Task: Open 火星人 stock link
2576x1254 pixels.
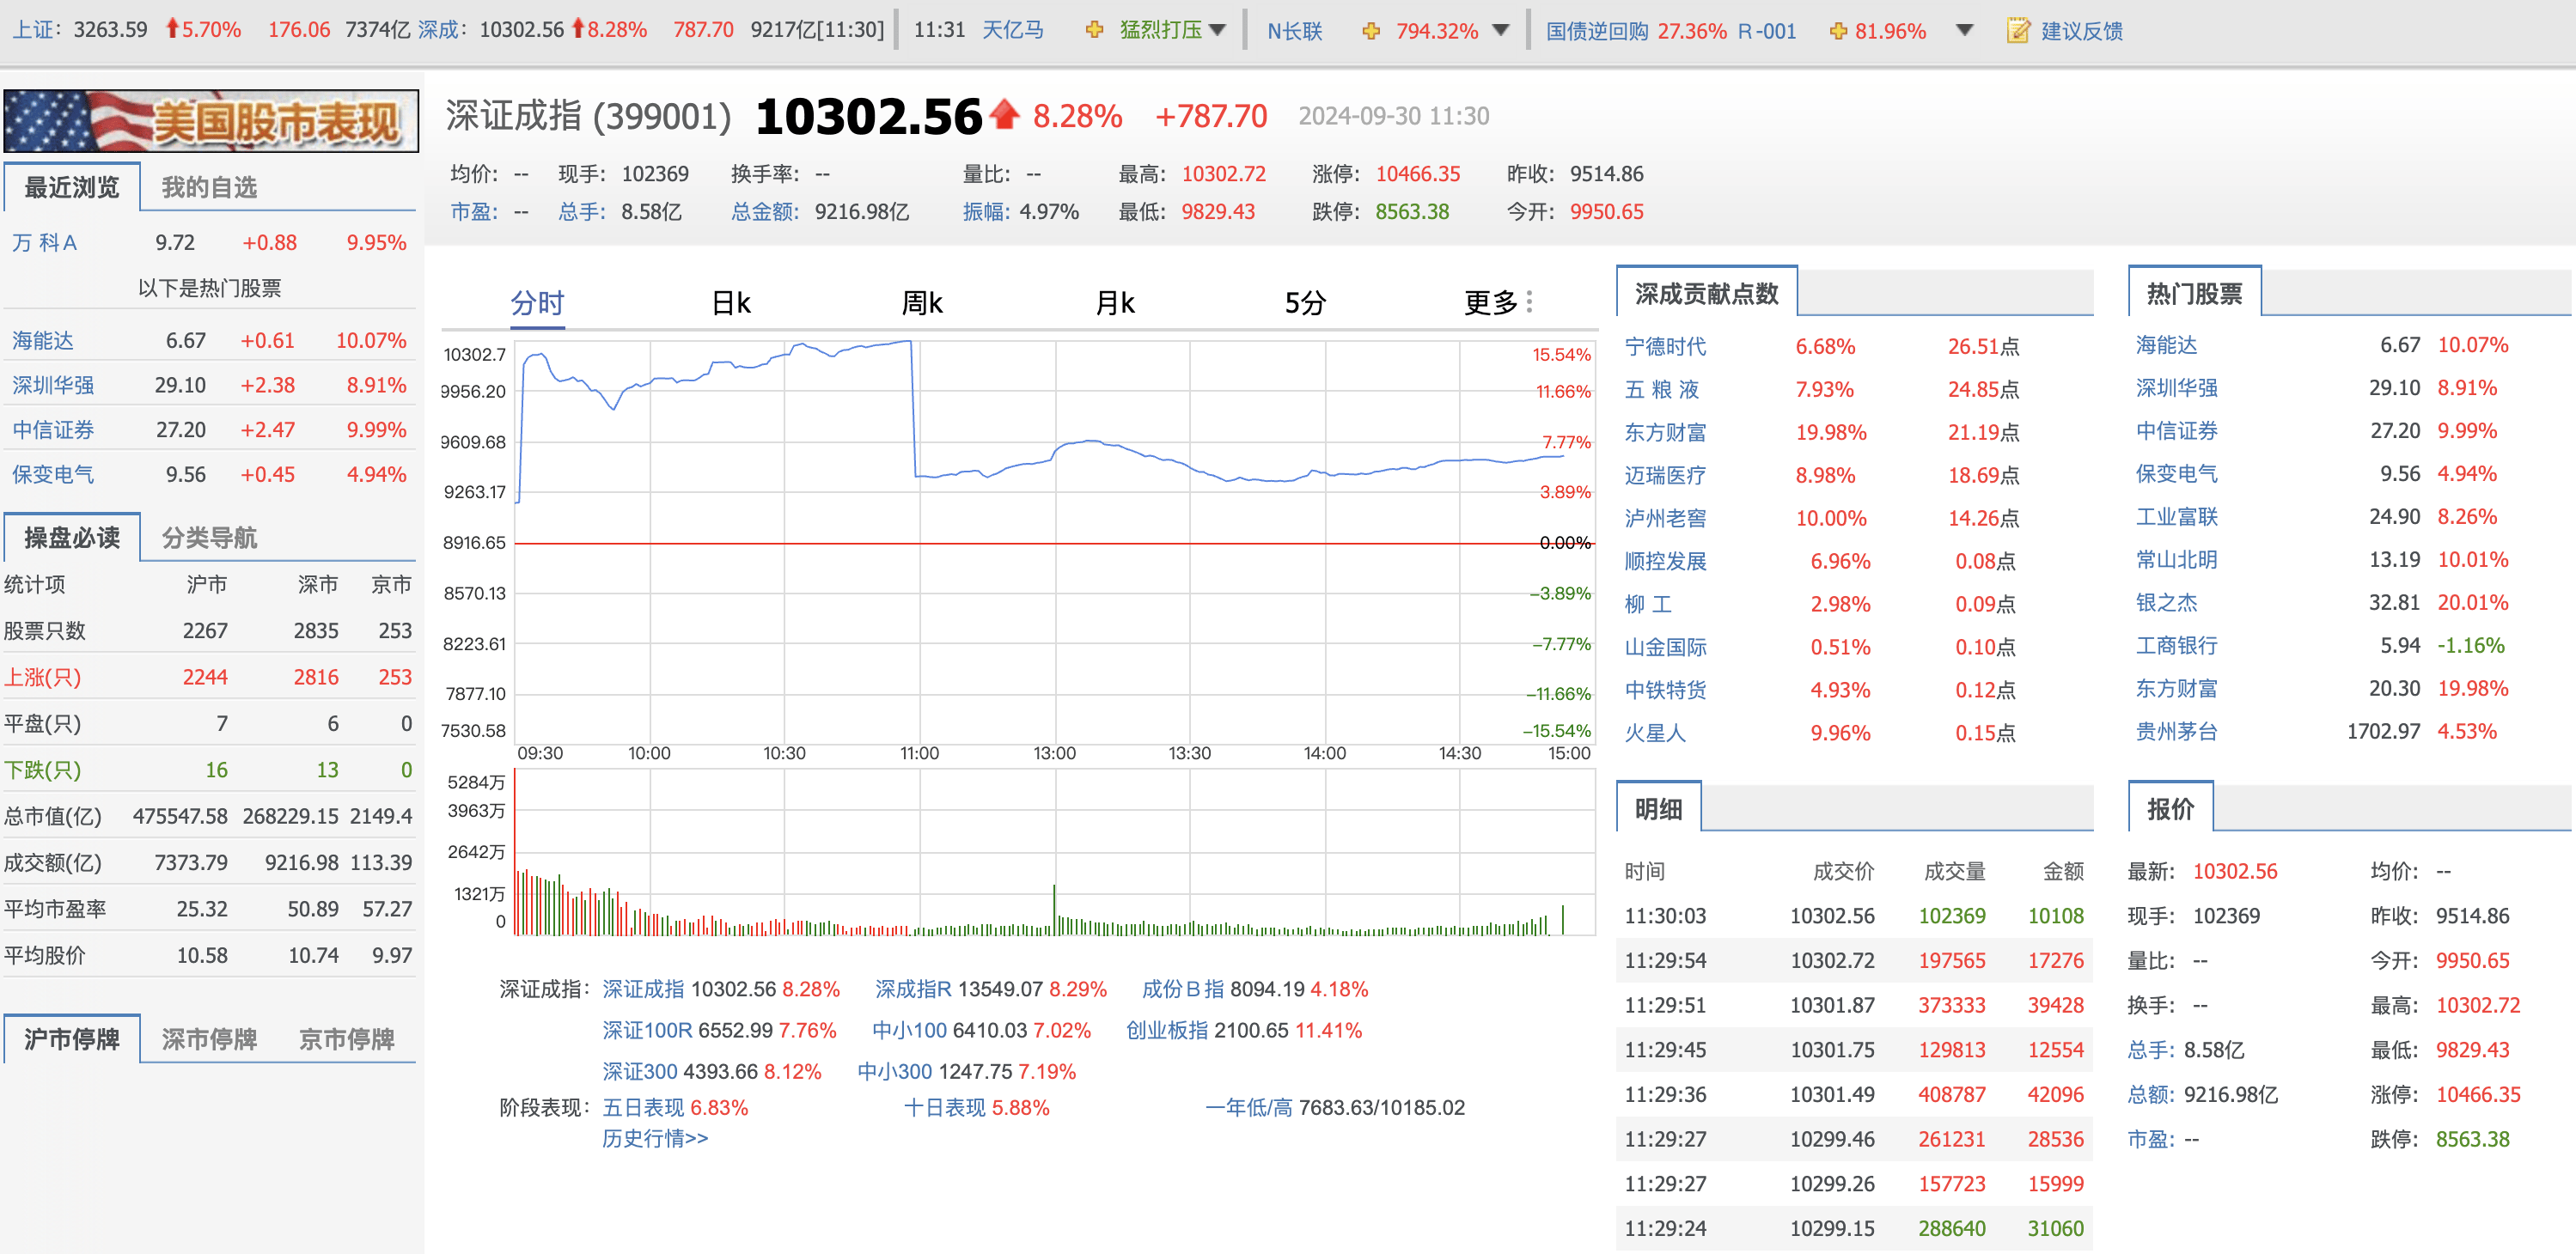Action: tap(1655, 733)
